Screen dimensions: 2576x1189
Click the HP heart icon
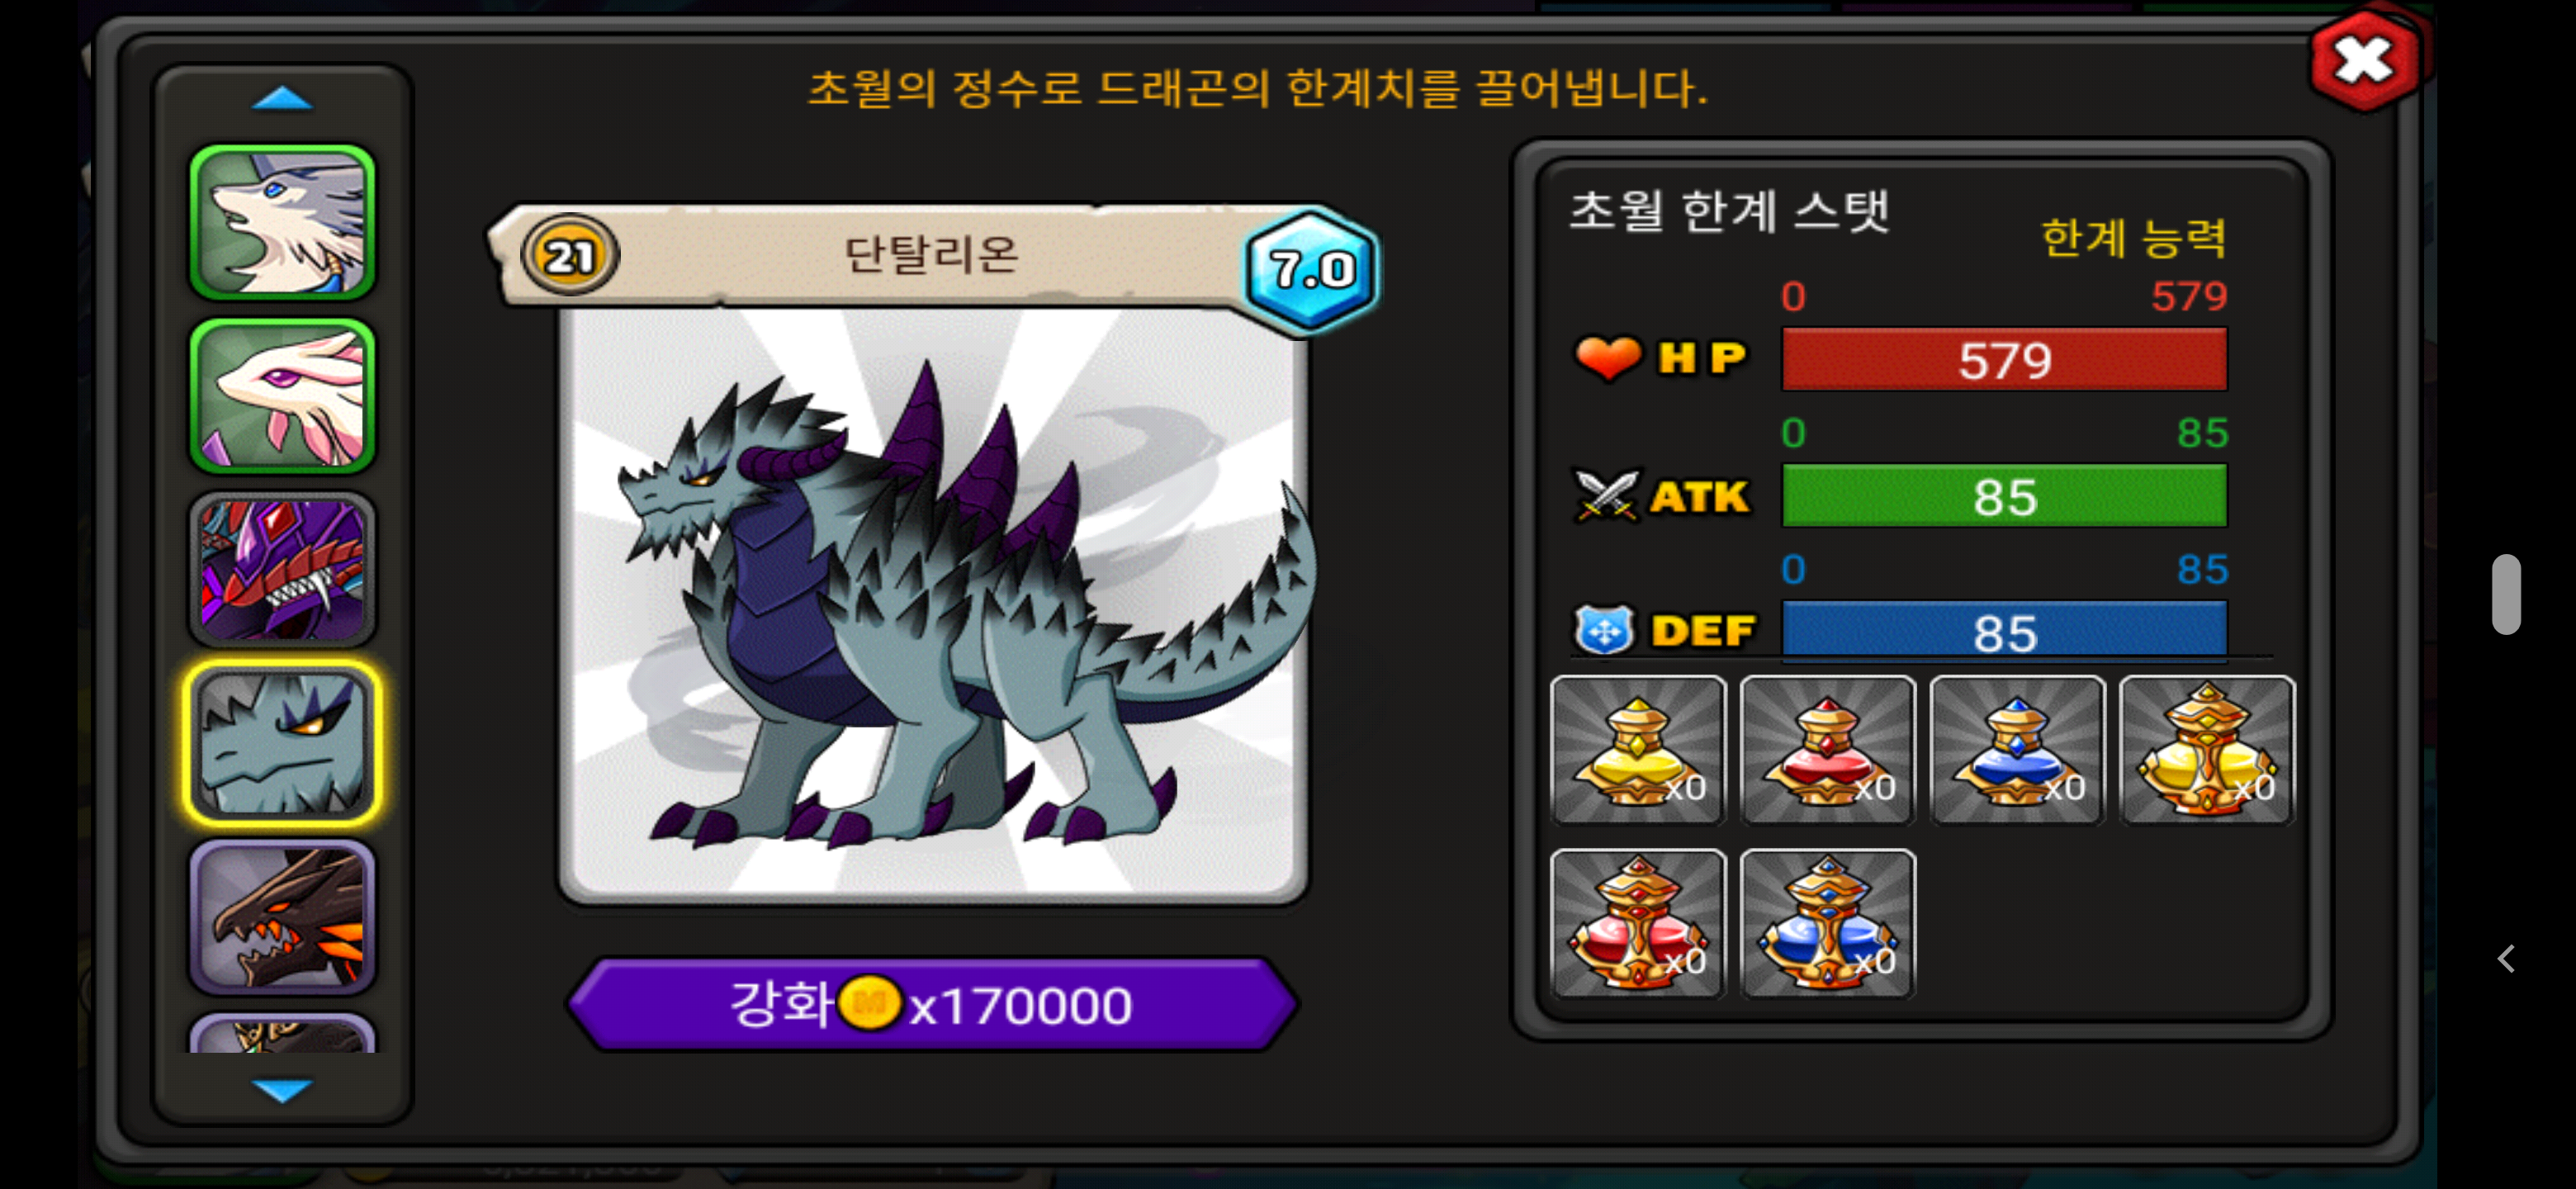[1608, 357]
